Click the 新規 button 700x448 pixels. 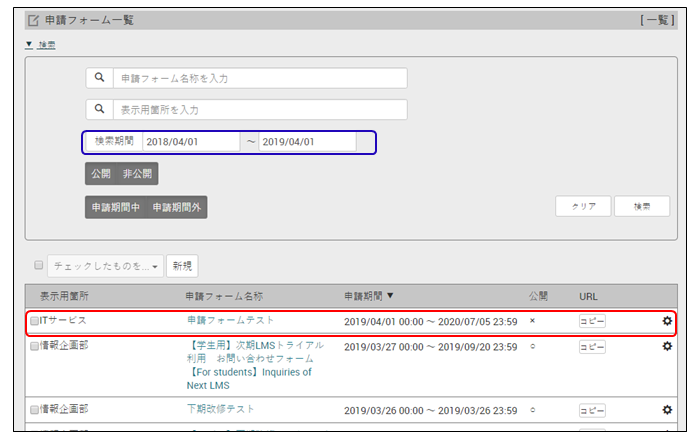coord(182,266)
